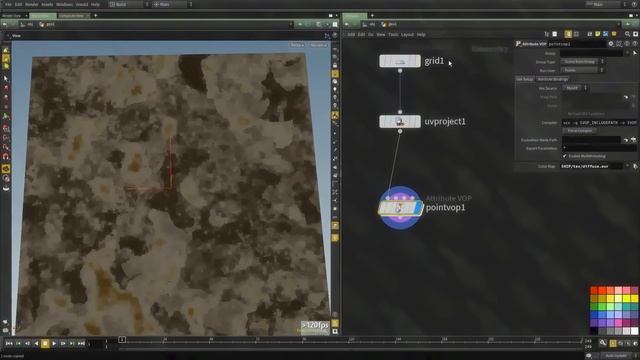This screenshot has width=640, height=360.
Task: Step forward one frame in playbar
Action: coord(63,344)
